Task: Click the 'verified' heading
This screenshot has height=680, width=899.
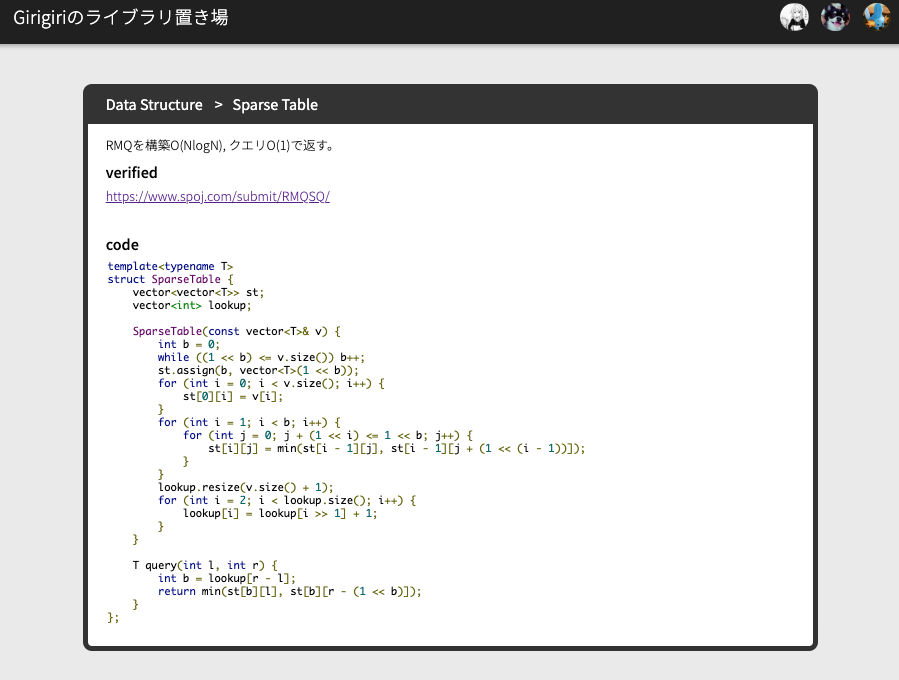Action: 131,173
